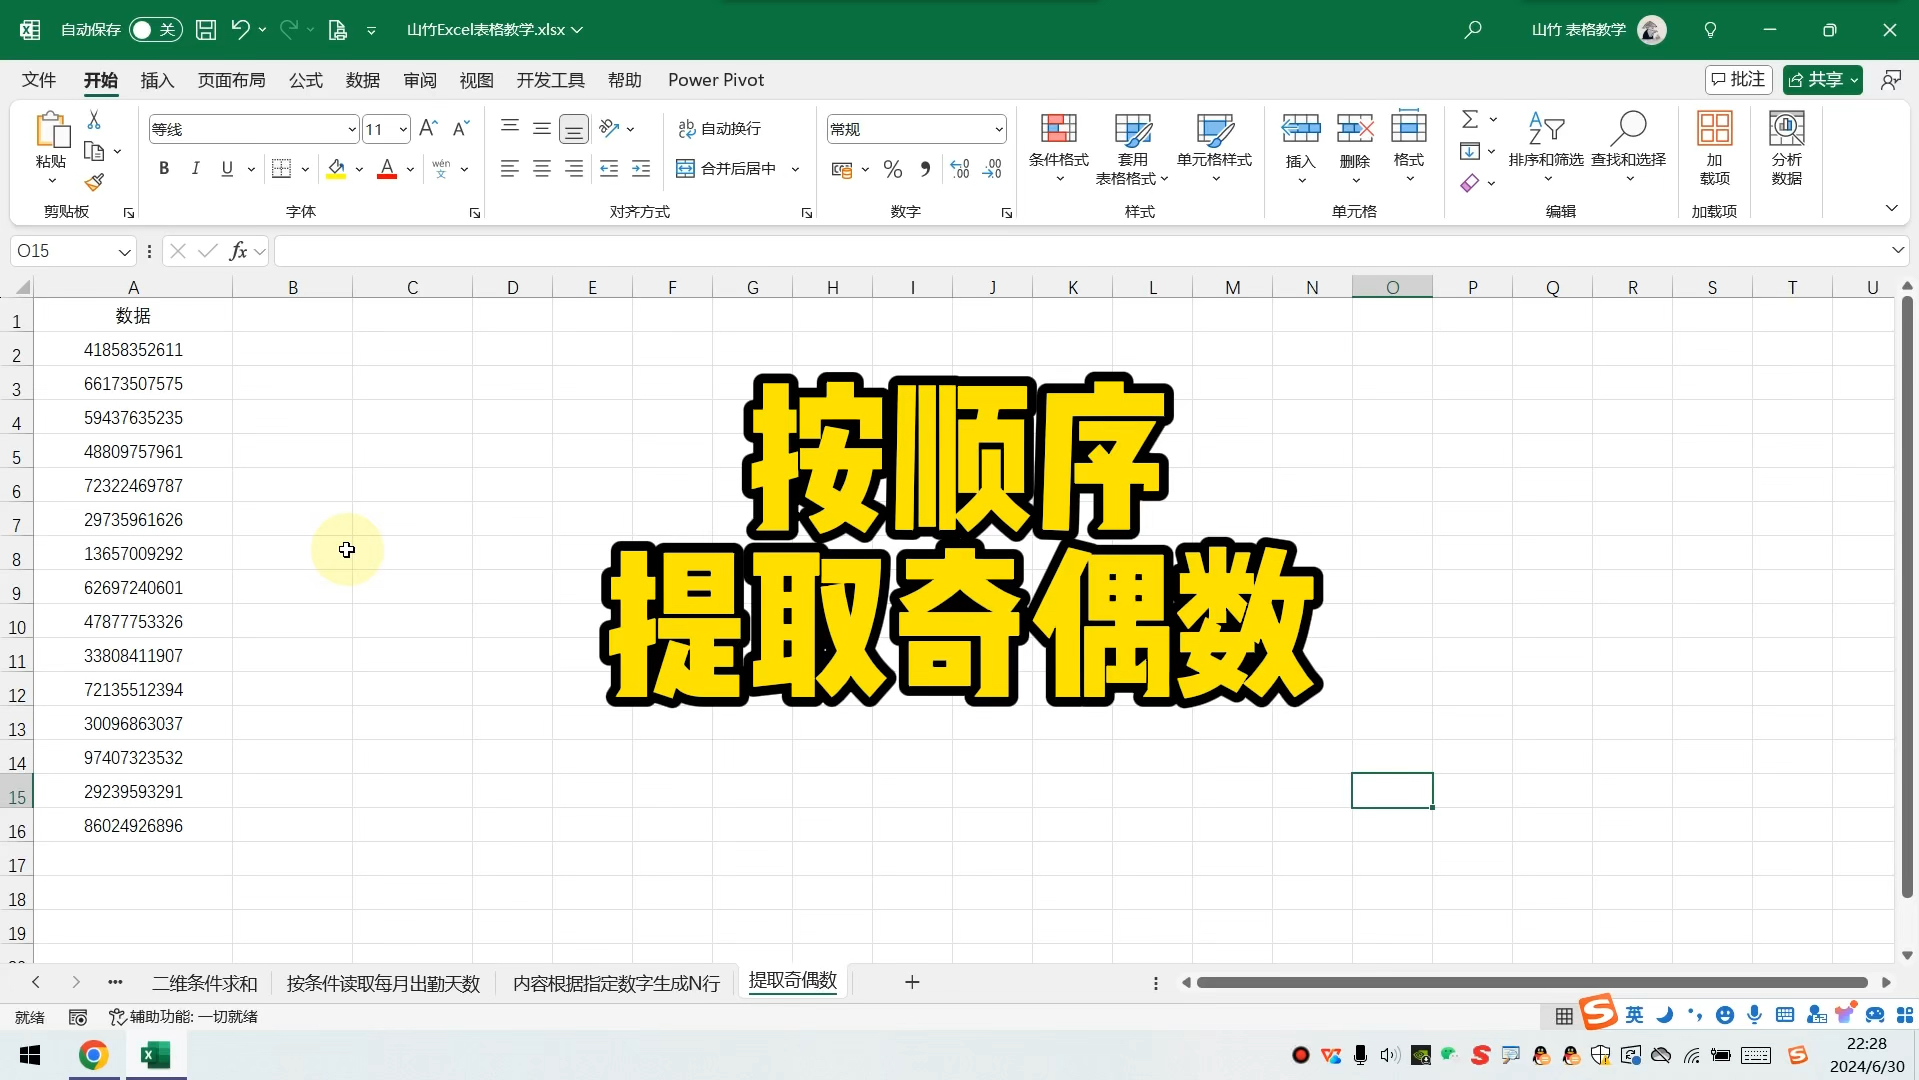
Task: Open Find and Select dropdown 查找和选择
Action: tap(1628, 148)
